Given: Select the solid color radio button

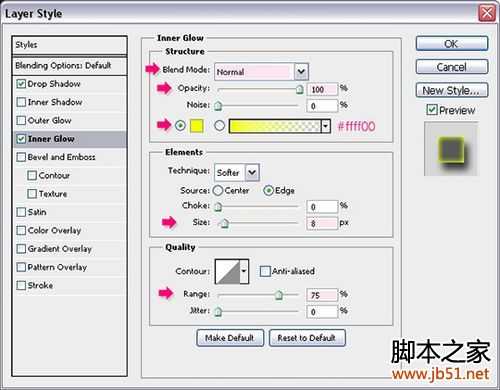Looking at the screenshot, I should point(180,126).
